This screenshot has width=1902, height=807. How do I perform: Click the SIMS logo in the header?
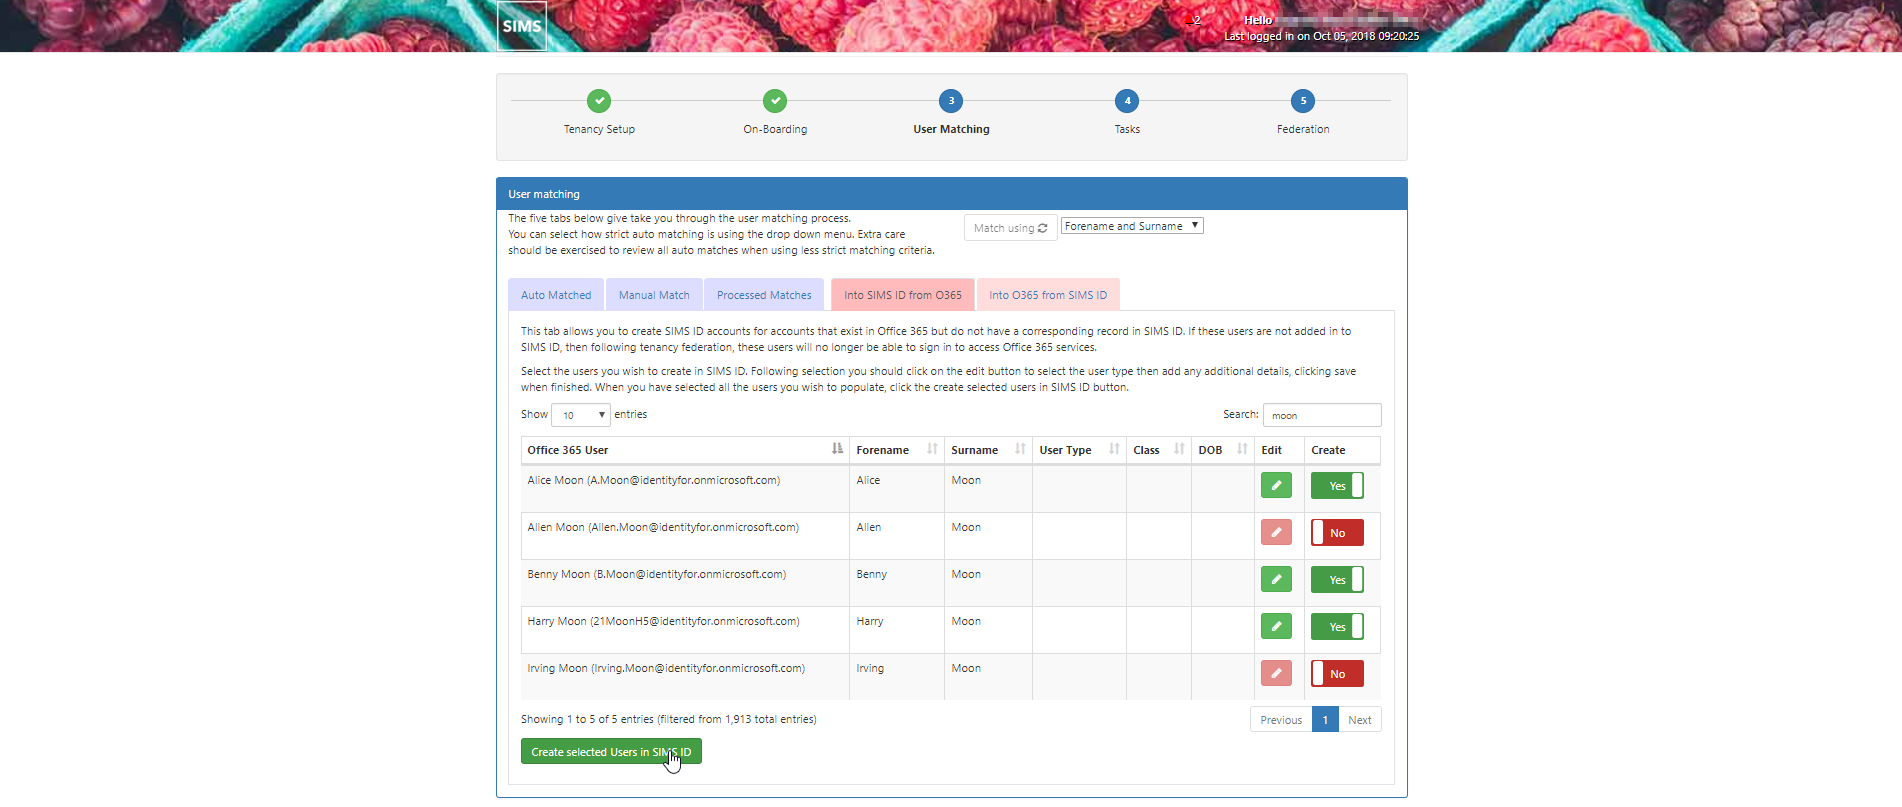point(522,26)
